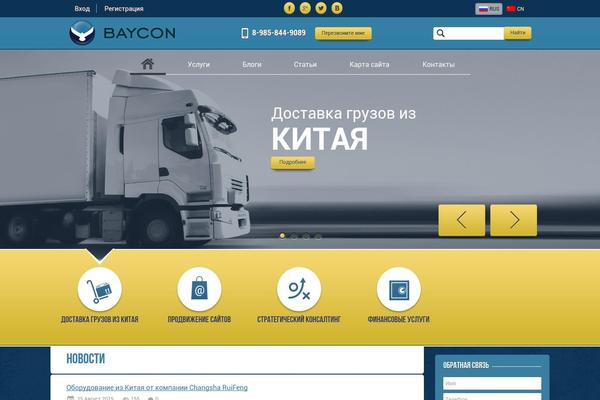This screenshot has height=400, width=600.
Task: Open the Google Plus social icon
Action: tap(305, 8)
